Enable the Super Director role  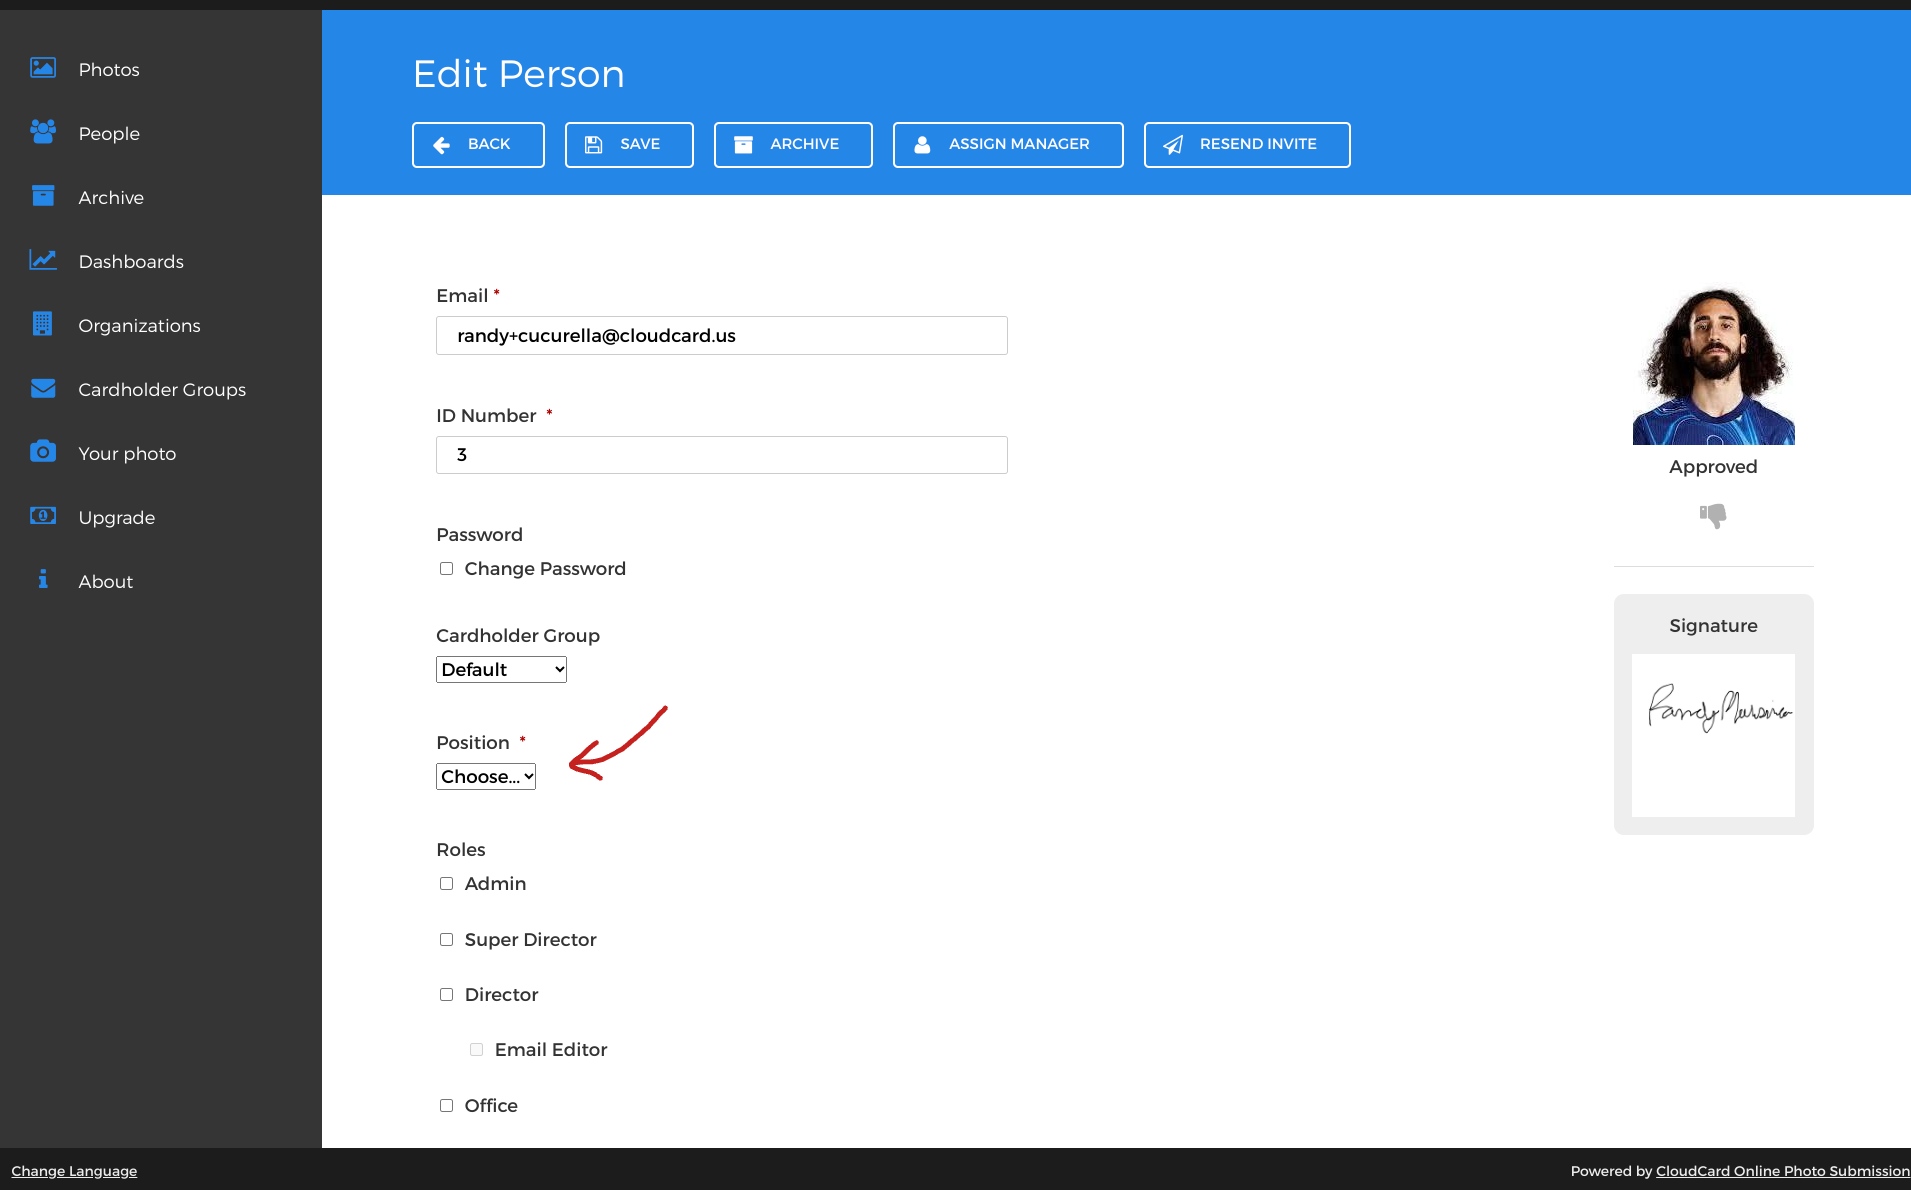(x=446, y=939)
